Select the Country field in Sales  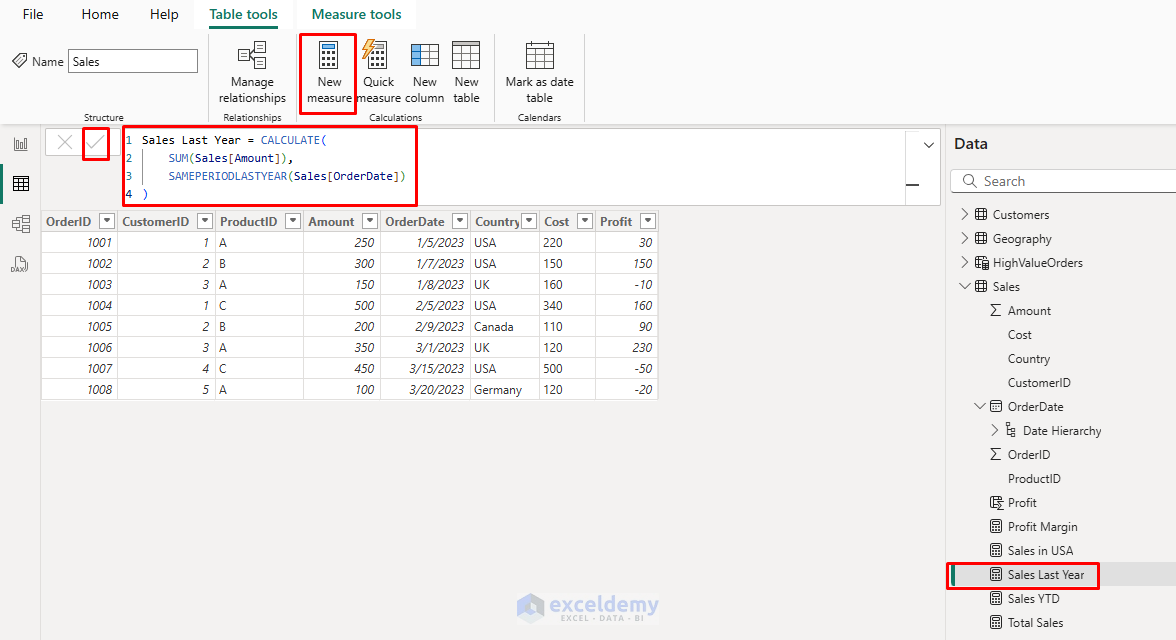point(1028,359)
